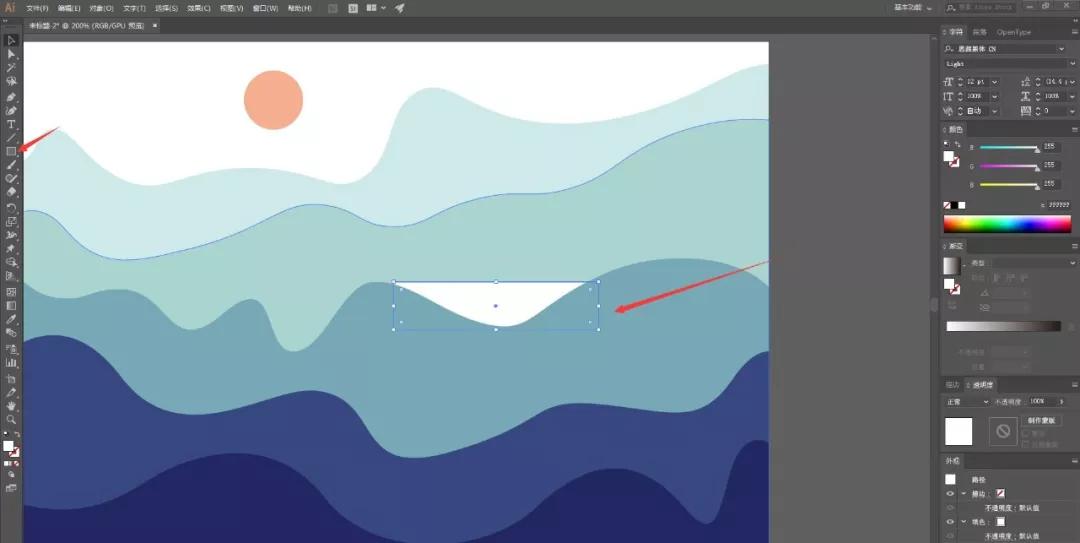Select the Magic Wand tool
The image size is (1080, 543).
tap(11, 68)
